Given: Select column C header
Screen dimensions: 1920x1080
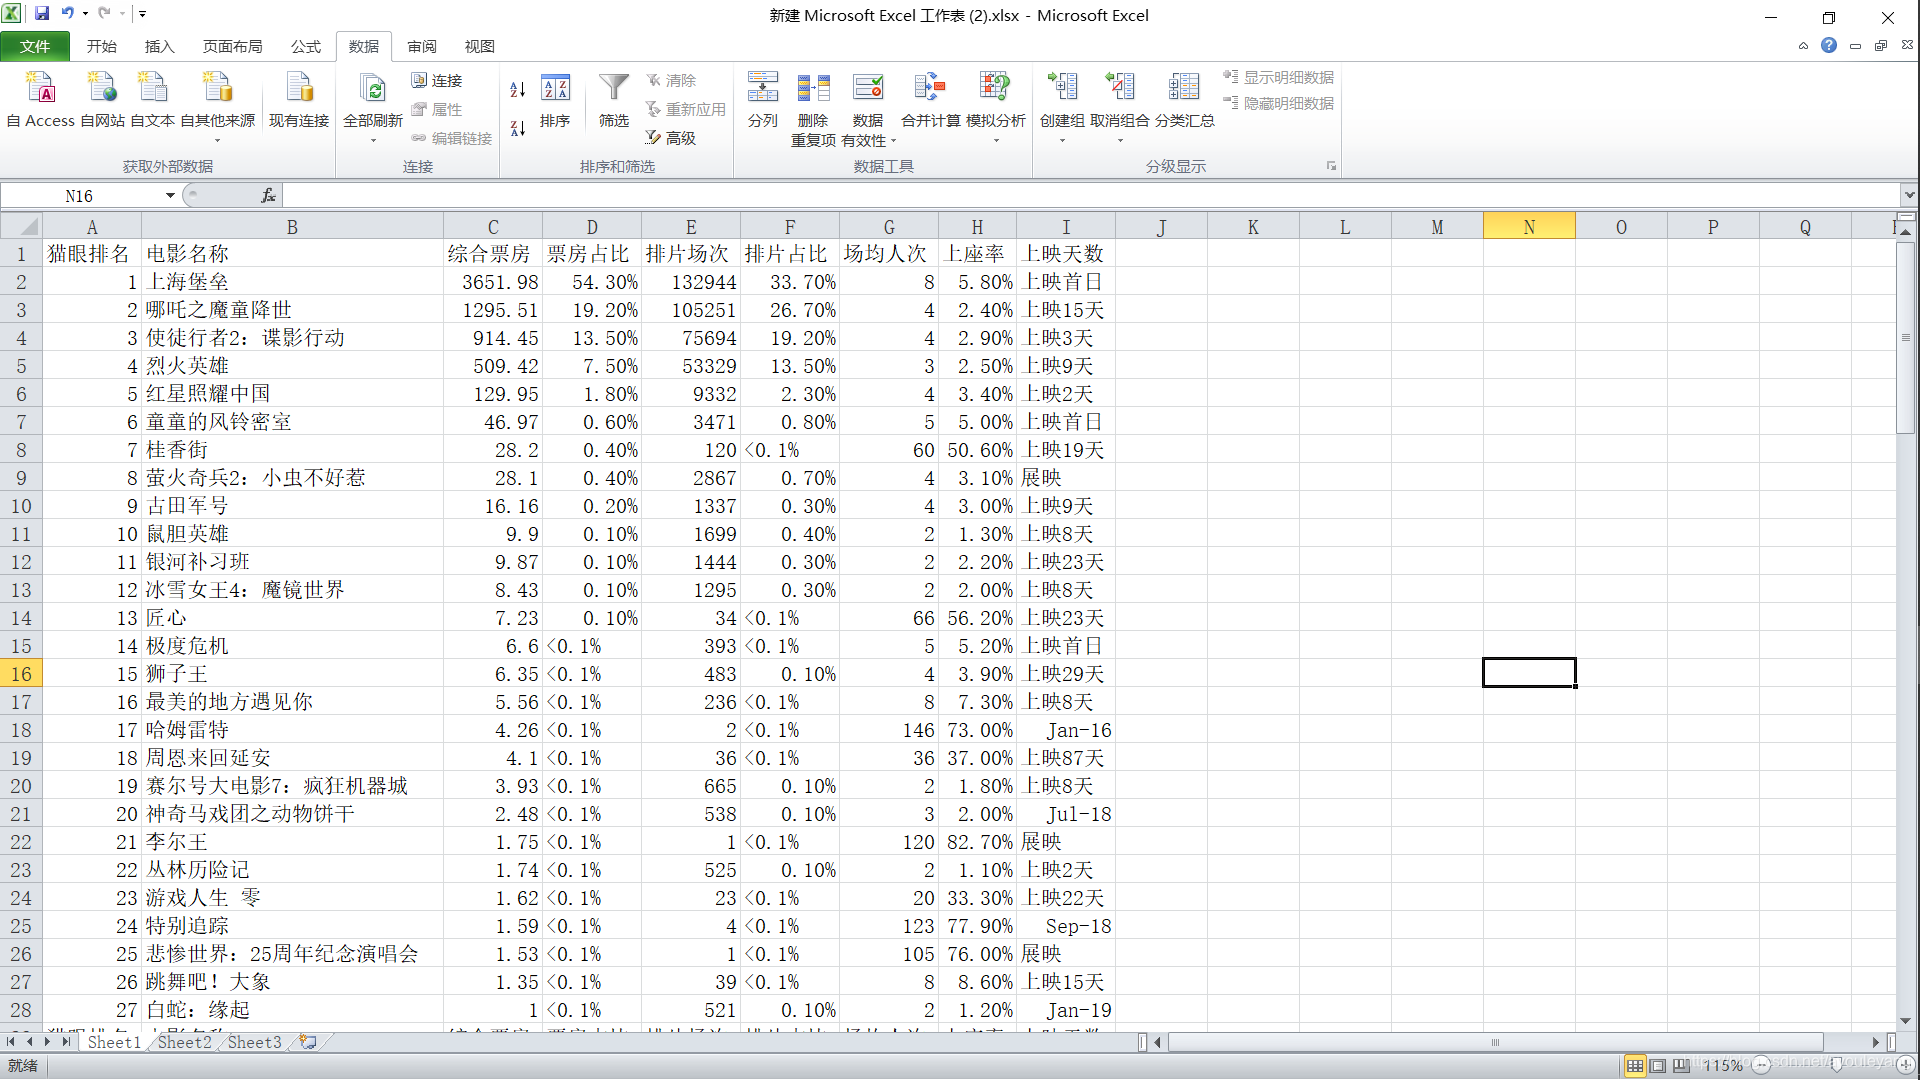Looking at the screenshot, I should pyautogui.click(x=493, y=227).
